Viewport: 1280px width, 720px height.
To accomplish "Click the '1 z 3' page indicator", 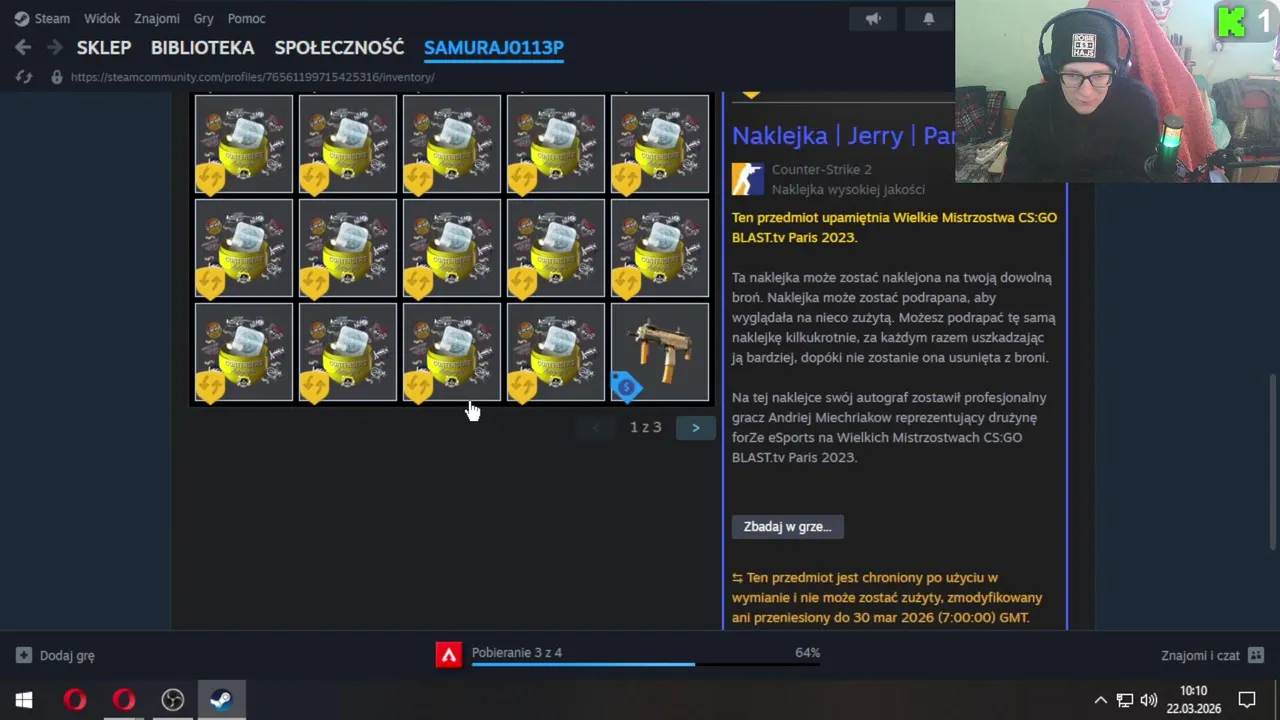I will tap(645, 427).
